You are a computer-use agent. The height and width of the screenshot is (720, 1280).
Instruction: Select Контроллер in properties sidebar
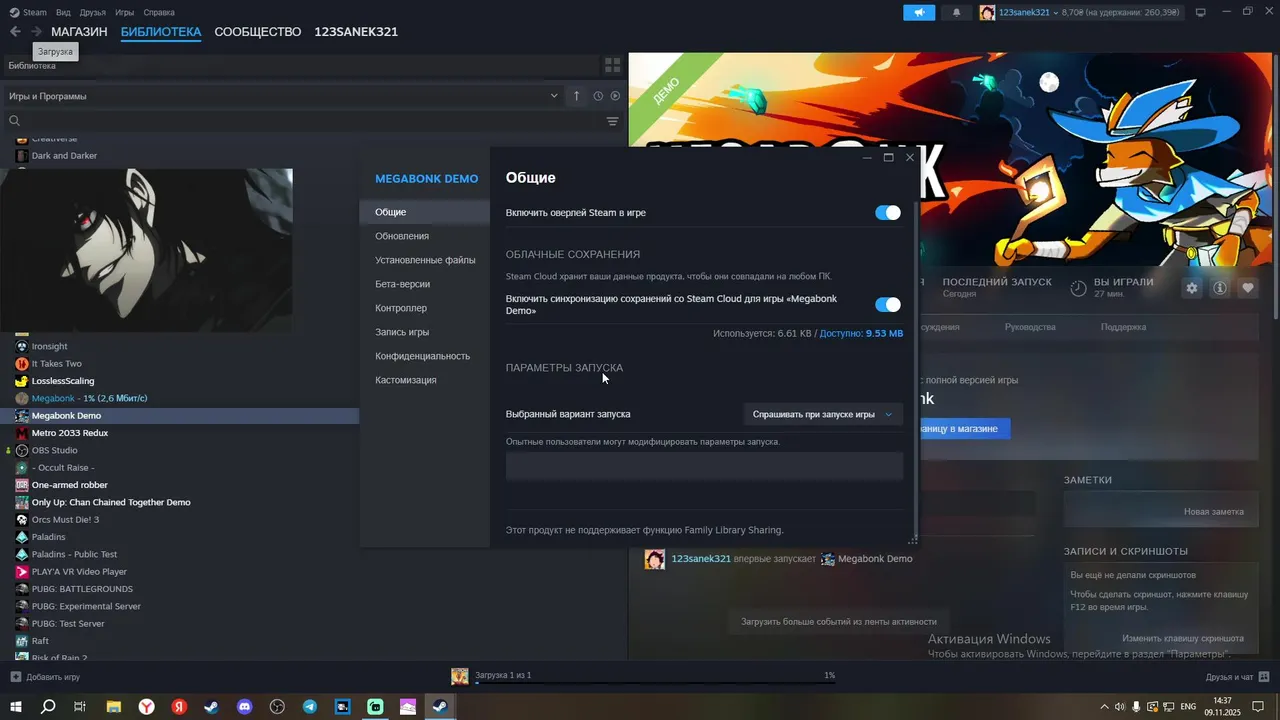401,308
